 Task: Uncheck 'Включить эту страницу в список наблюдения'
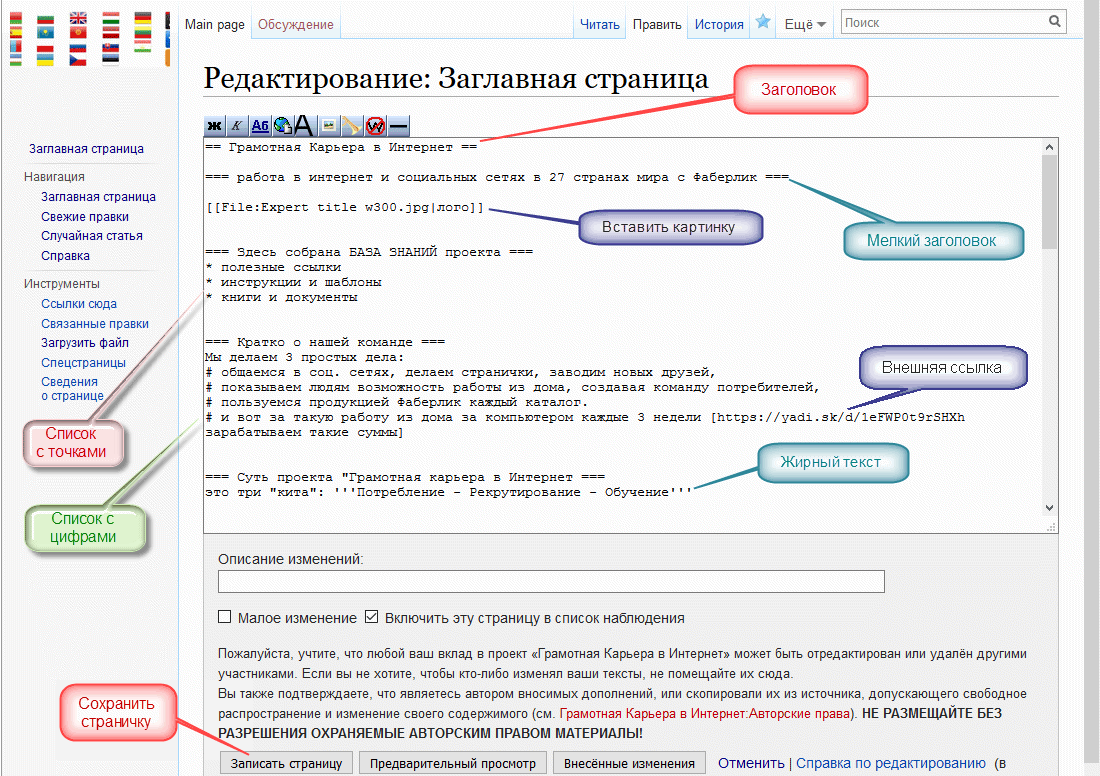(372, 617)
